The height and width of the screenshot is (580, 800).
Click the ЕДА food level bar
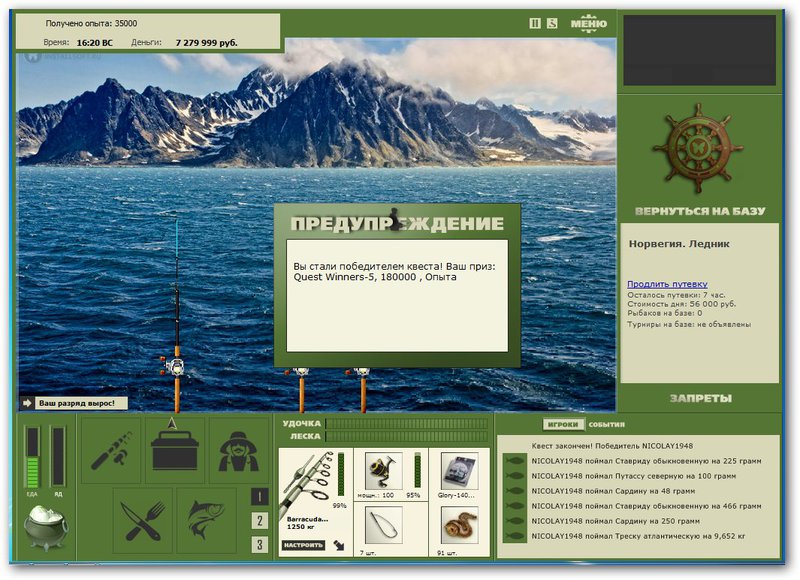[33, 458]
